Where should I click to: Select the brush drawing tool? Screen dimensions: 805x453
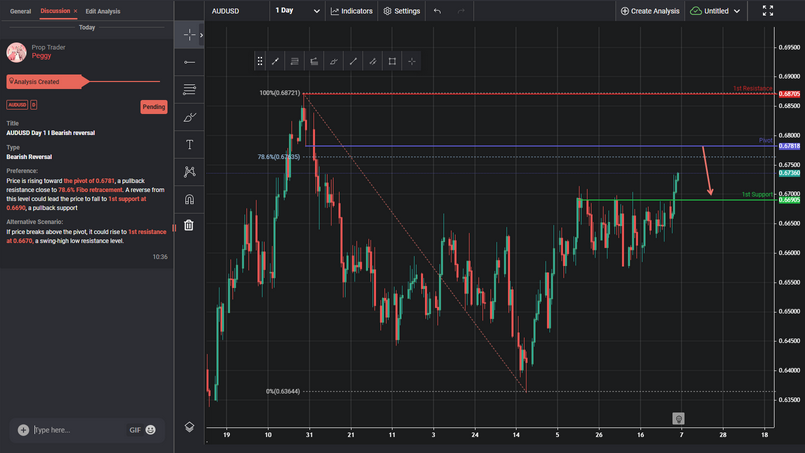(x=189, y=117)
